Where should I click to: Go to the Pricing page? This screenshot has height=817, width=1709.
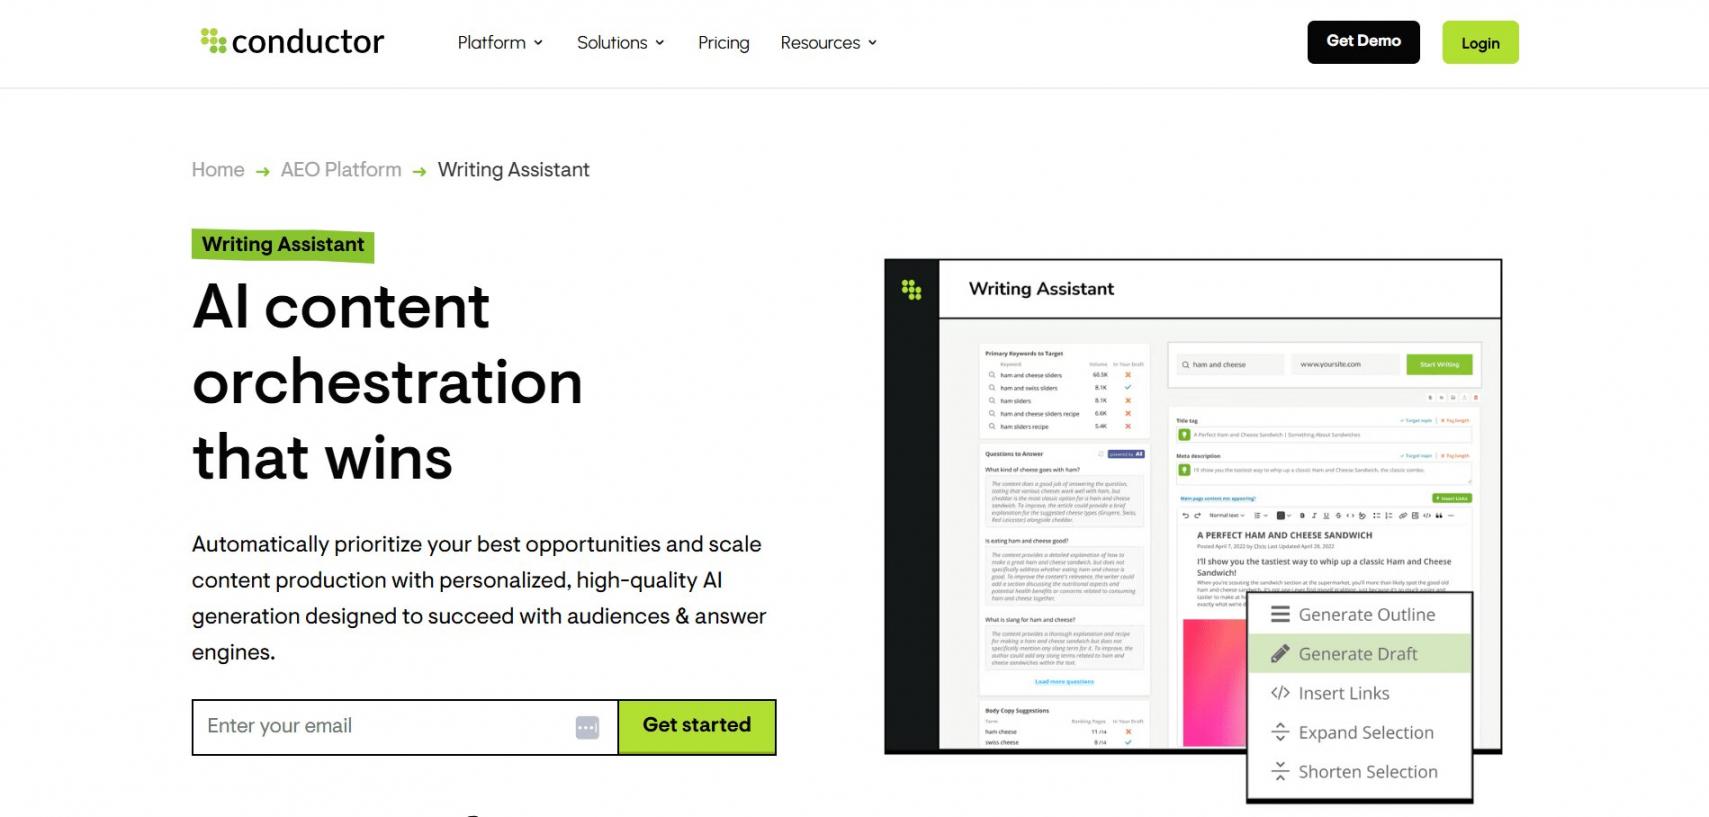click(x=723, y=43)
